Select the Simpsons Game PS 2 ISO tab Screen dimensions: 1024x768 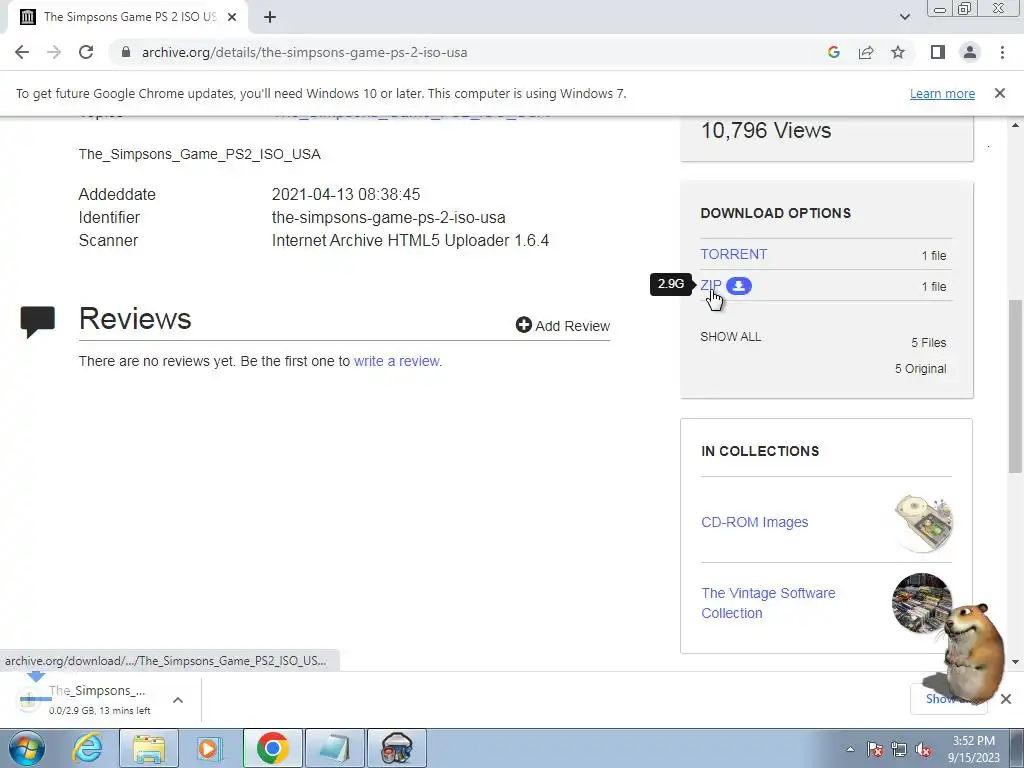click(x=129, y=17)
